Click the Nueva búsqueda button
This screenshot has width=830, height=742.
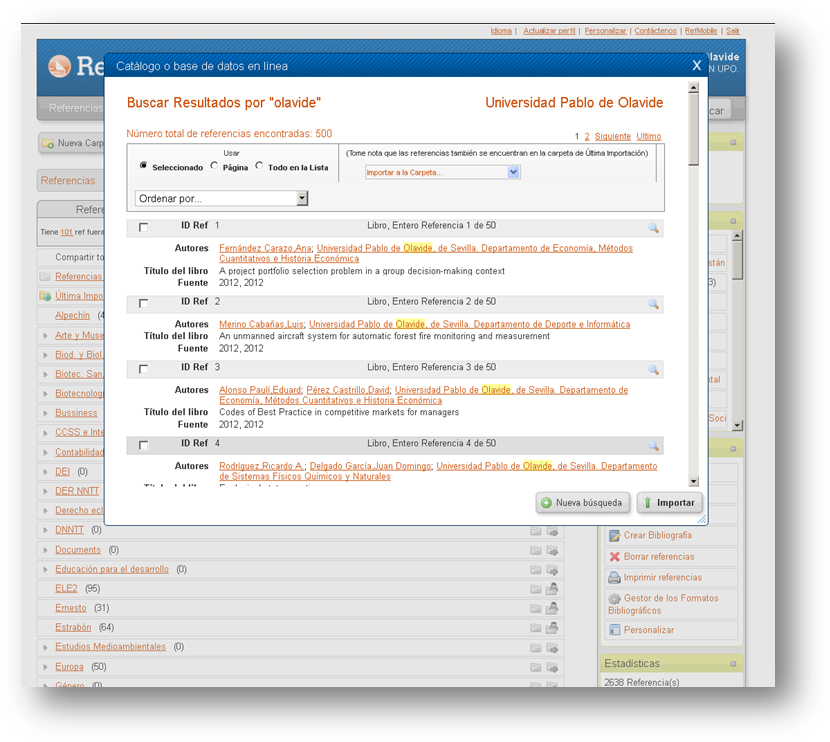tap(583, 503)
